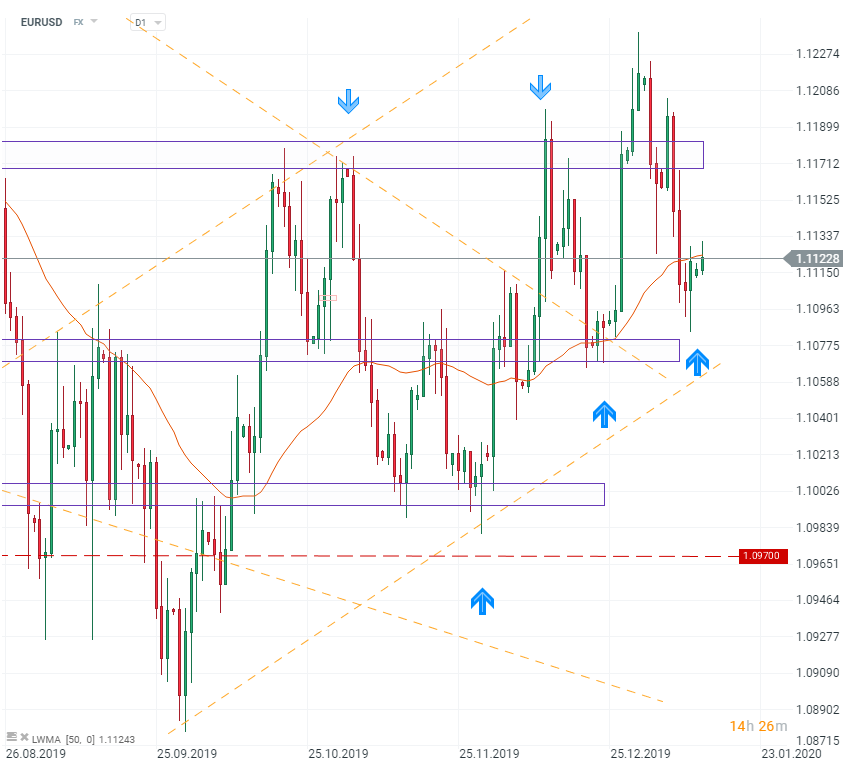Click the 25.11.2019 date on time axis
This screenshot has height=771, width=855.
pyautogui.click(x=489, y=754)
